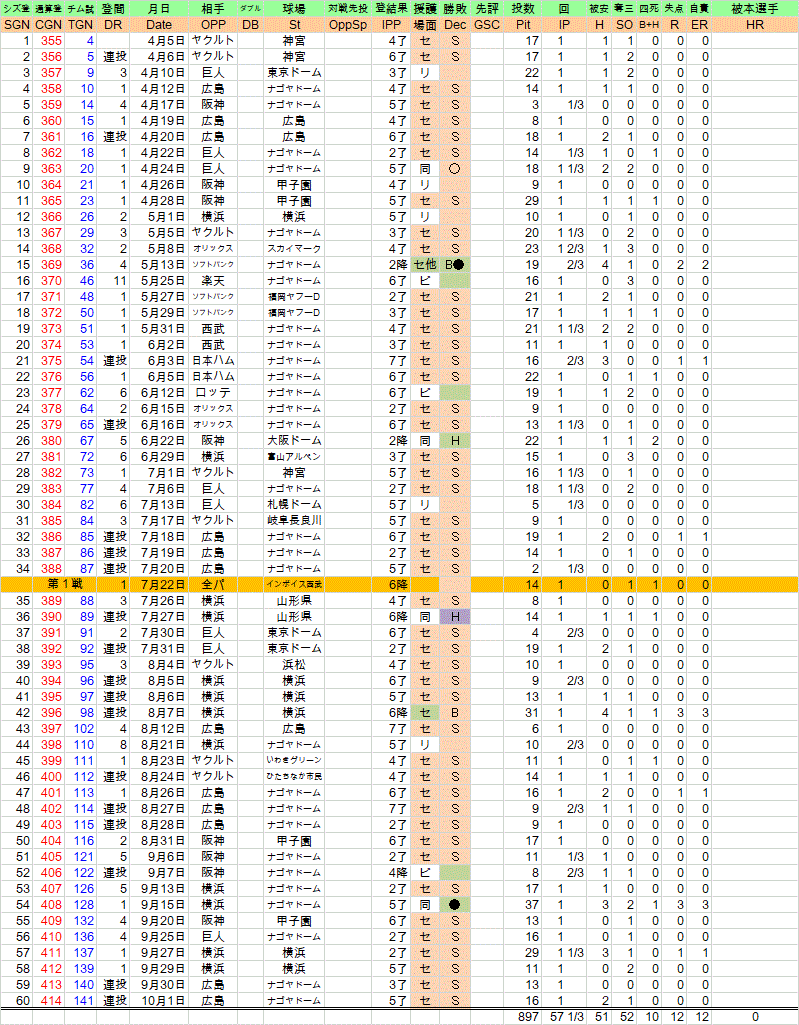799x1025 pixels.
Task: Select the ひたちなか市民 stadium cell
Action: [294, 777]
